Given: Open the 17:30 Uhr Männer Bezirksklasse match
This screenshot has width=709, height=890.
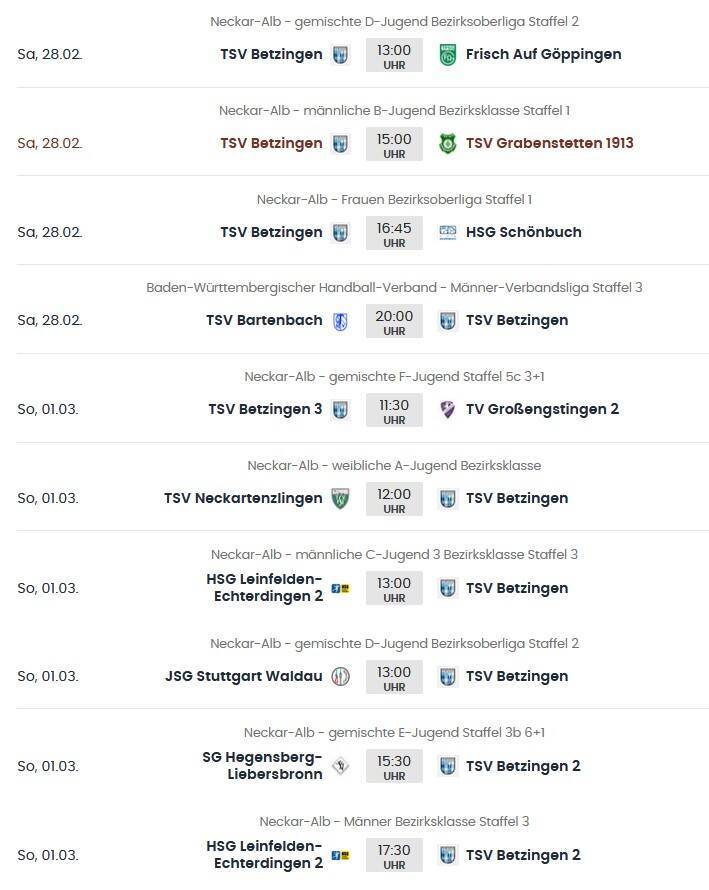Looking at the screenshot, I should [x=394, y=855].
